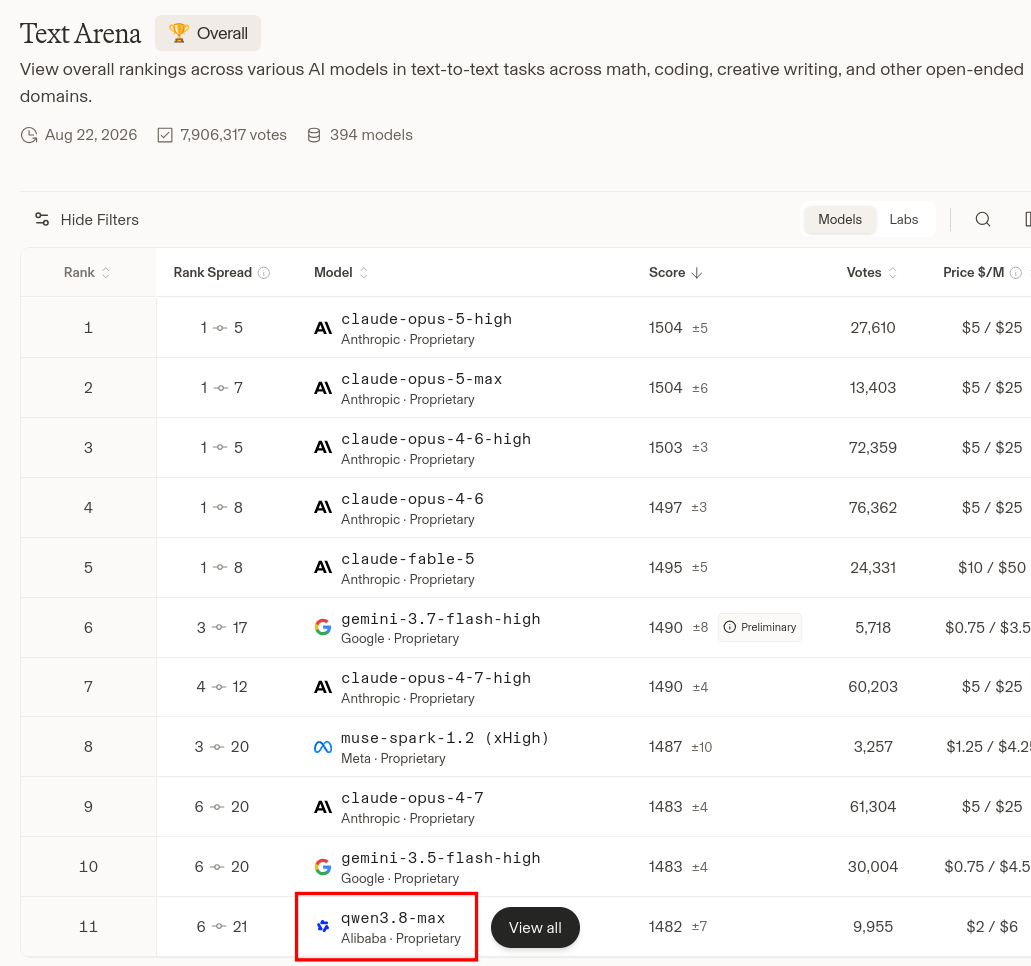Open claude-opus-5-max model link
This screenshot has height=966, width=1031.
[421, 379]
